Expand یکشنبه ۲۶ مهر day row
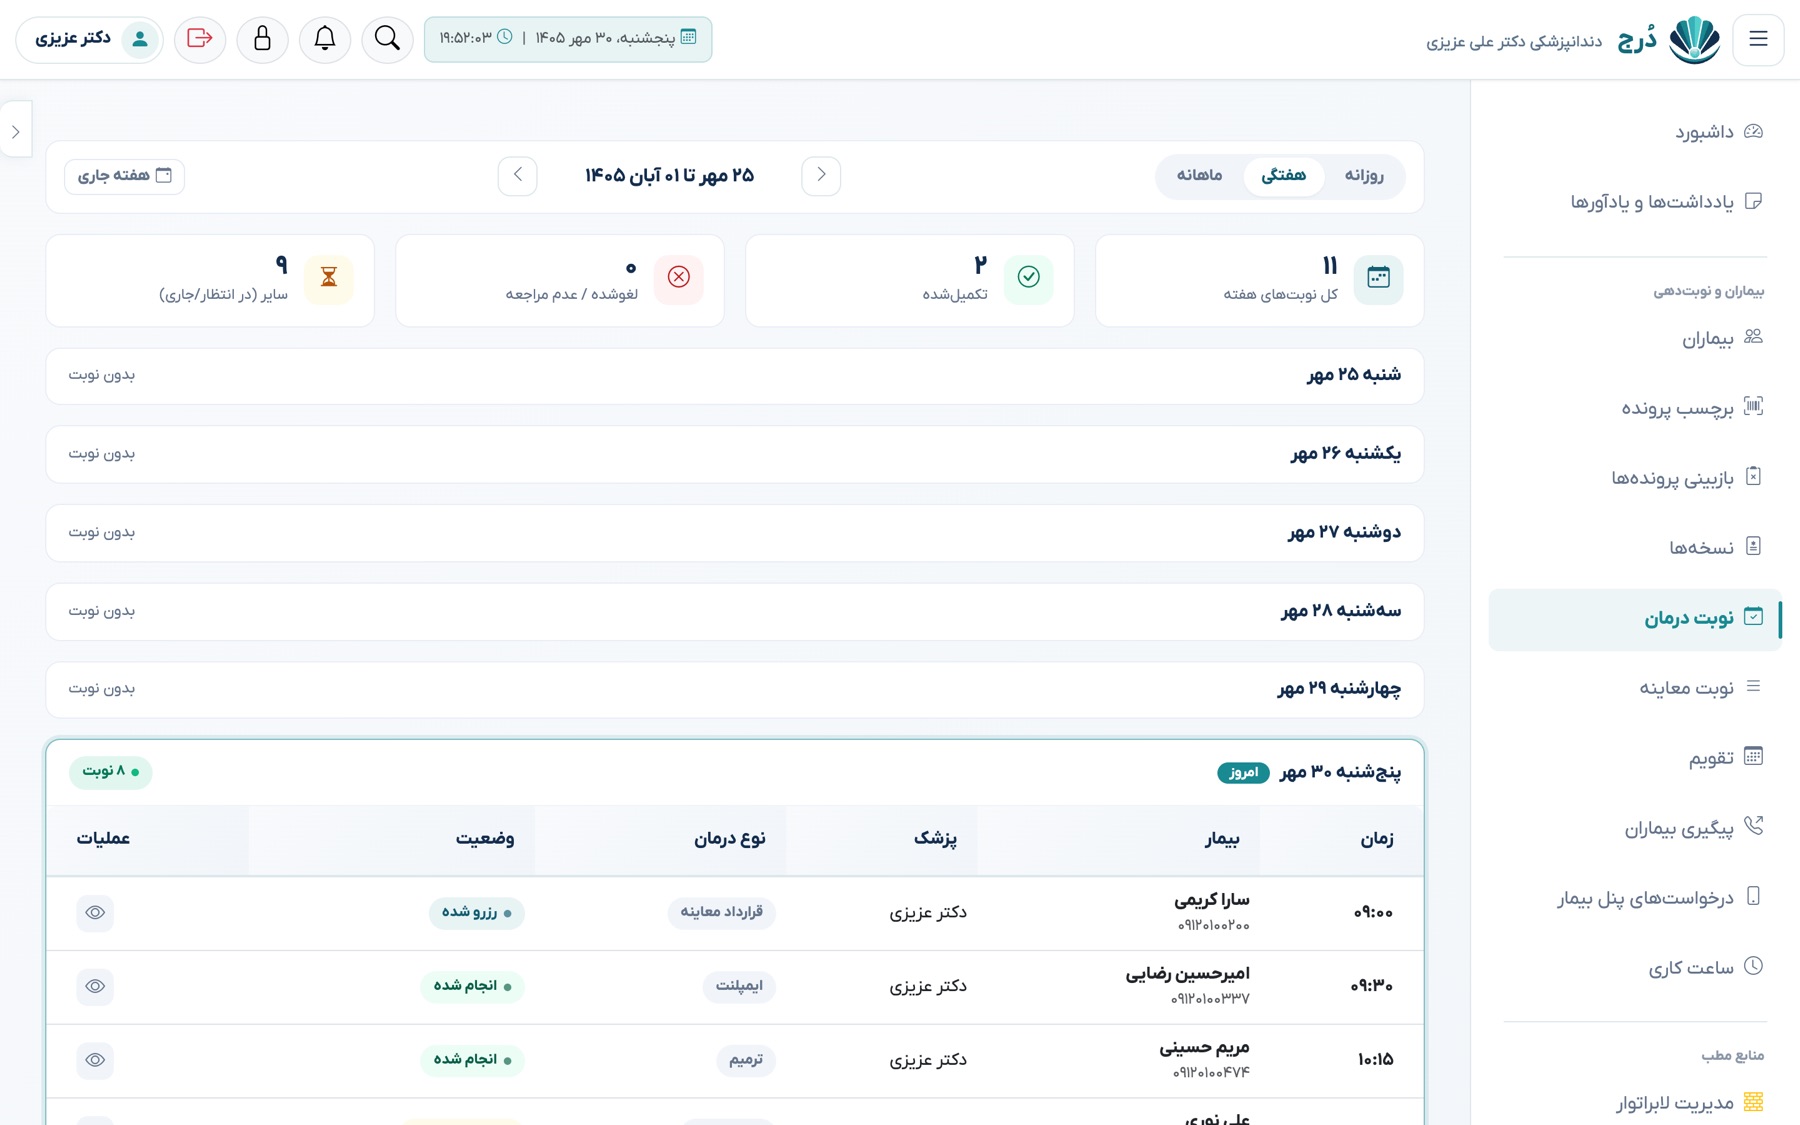Viewport: 1800px width, 1125px height. (735, 454)
